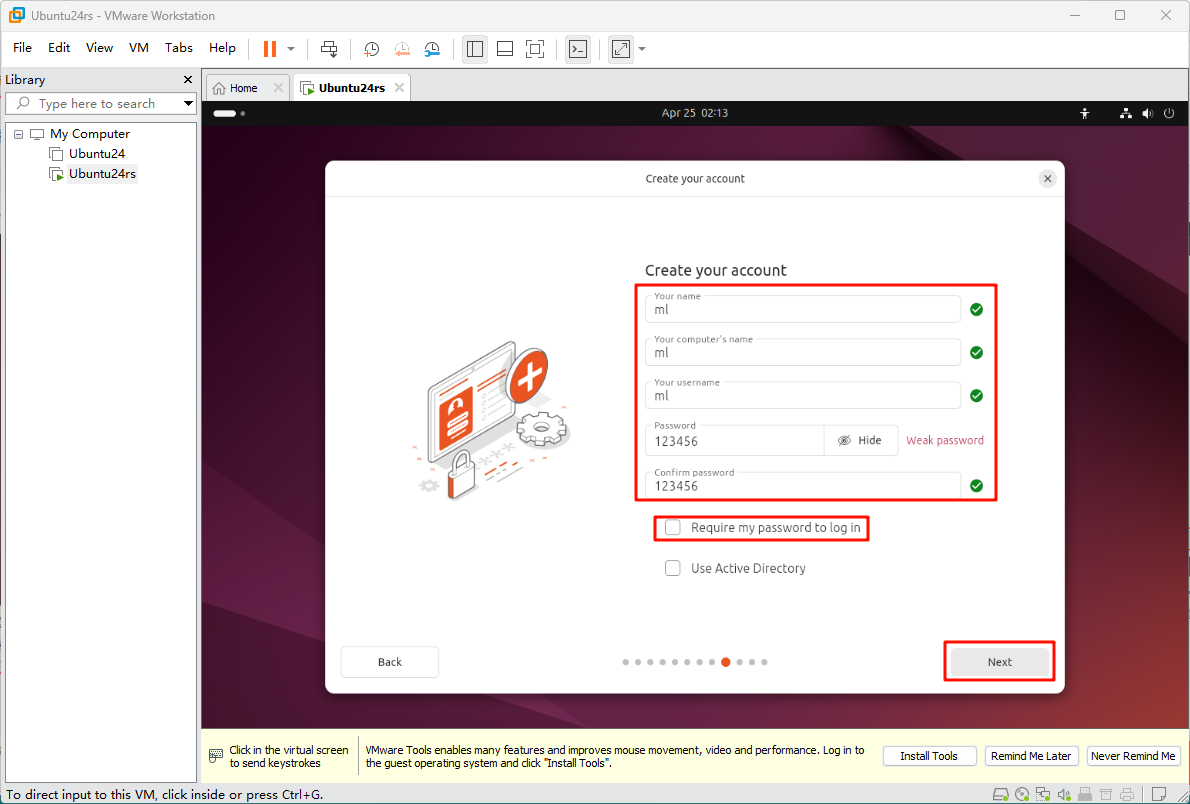Screen dimensions: 1190x804
Task: Click the Ubuntu network status icon
Action: (x=1125, y=113)
